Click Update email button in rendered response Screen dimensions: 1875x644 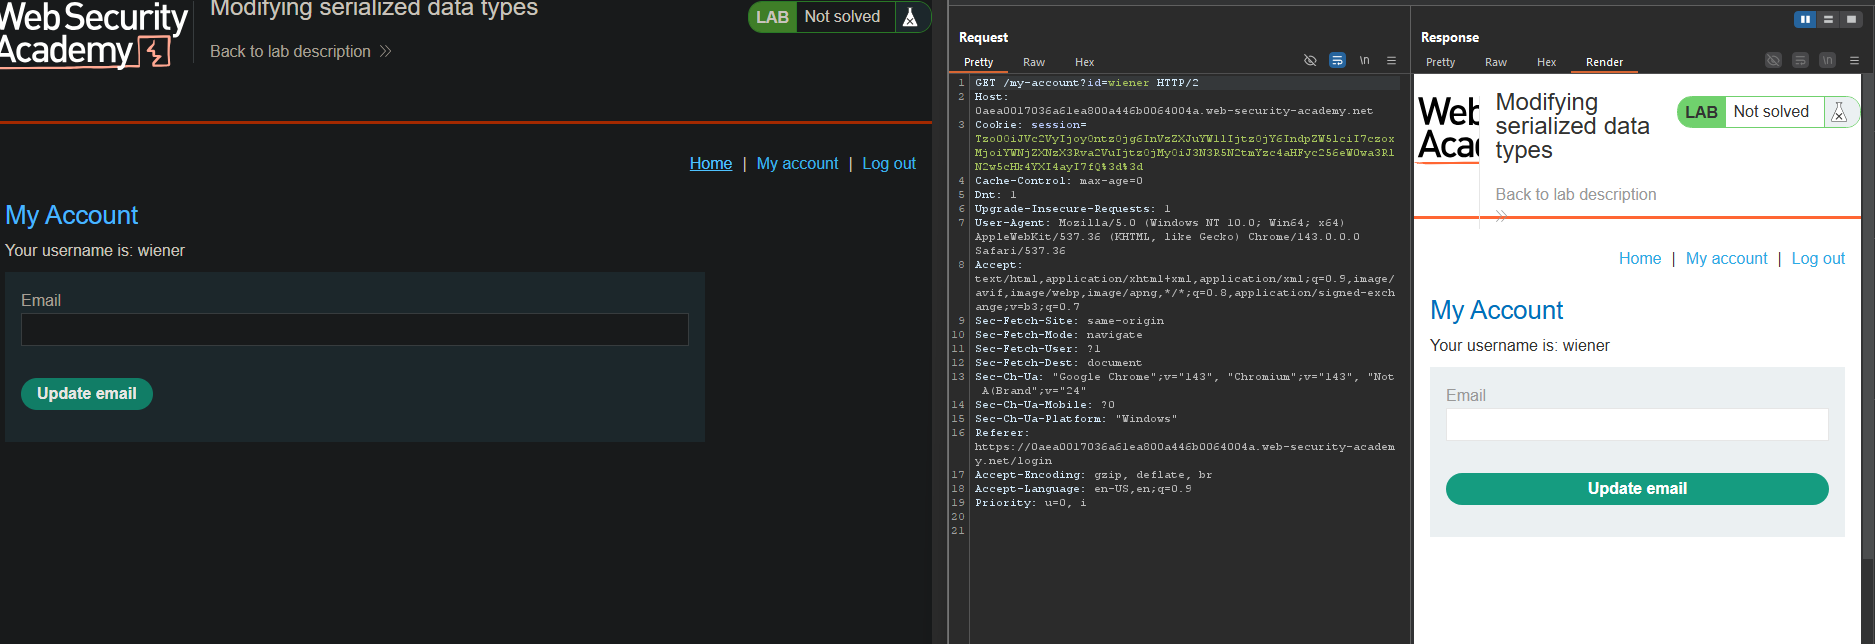pyautogui.click(x=1637, y=488)
